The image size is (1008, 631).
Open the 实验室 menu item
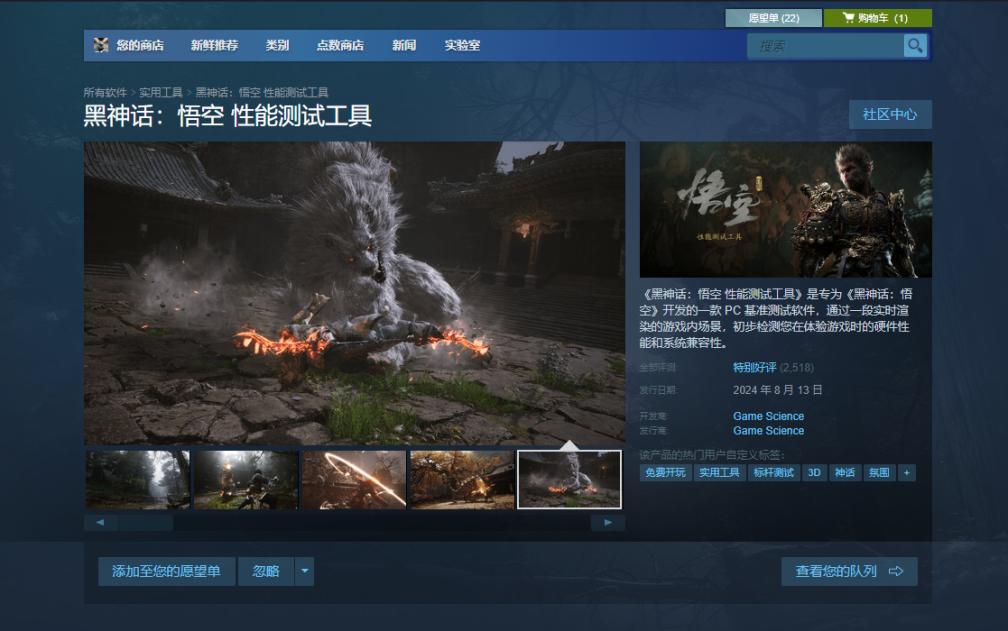(x=462, y=46)
